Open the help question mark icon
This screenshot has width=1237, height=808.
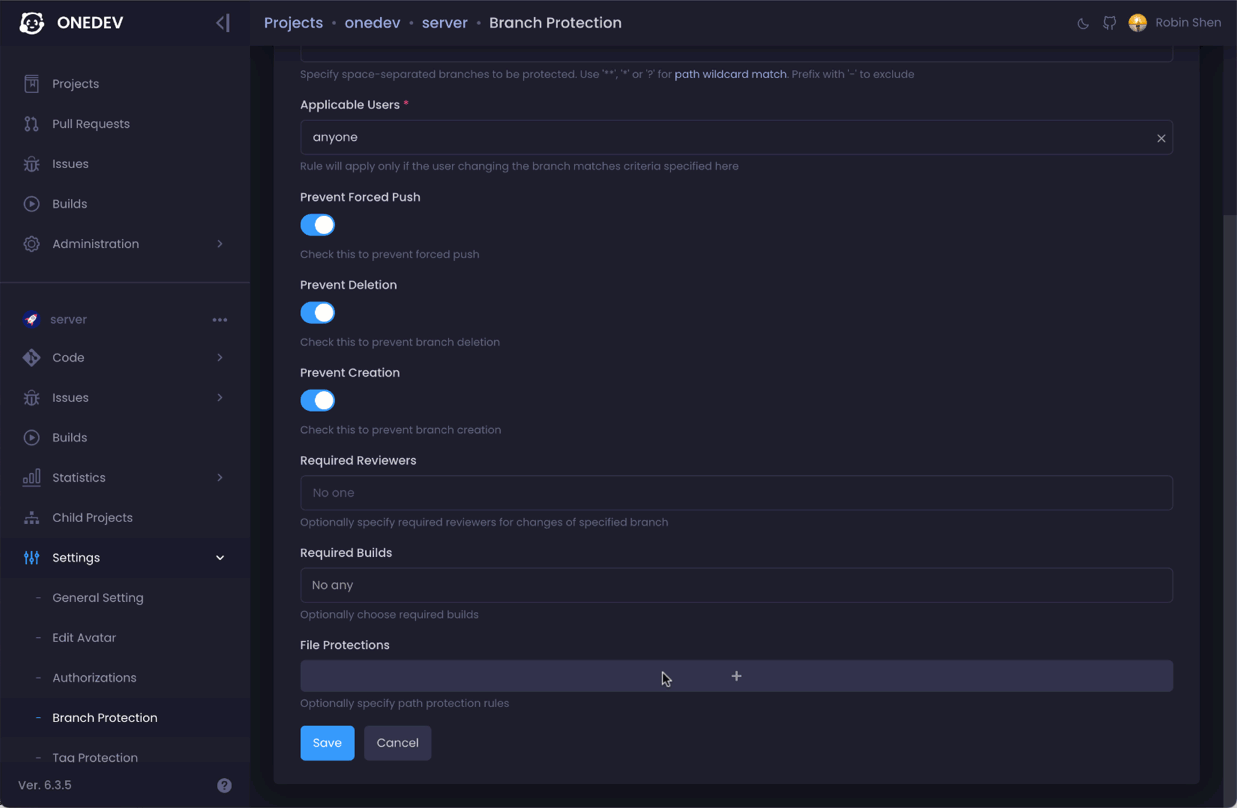224,785
